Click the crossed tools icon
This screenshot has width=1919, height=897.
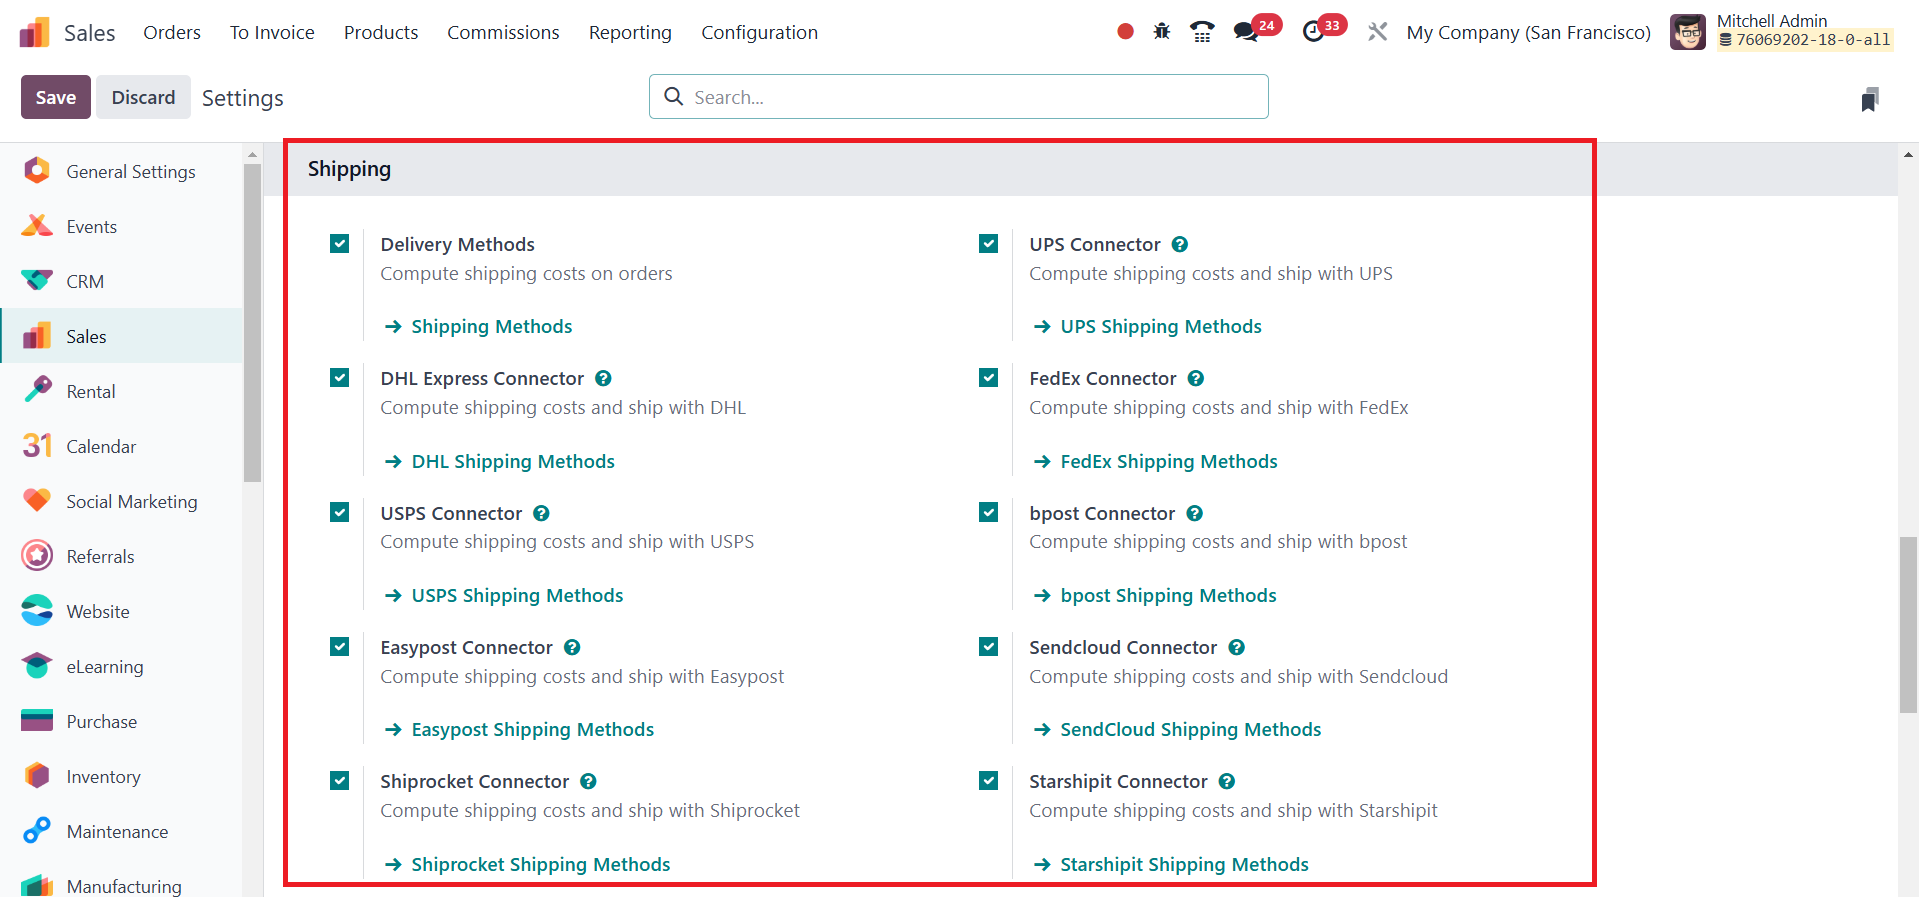point(1378,32)
